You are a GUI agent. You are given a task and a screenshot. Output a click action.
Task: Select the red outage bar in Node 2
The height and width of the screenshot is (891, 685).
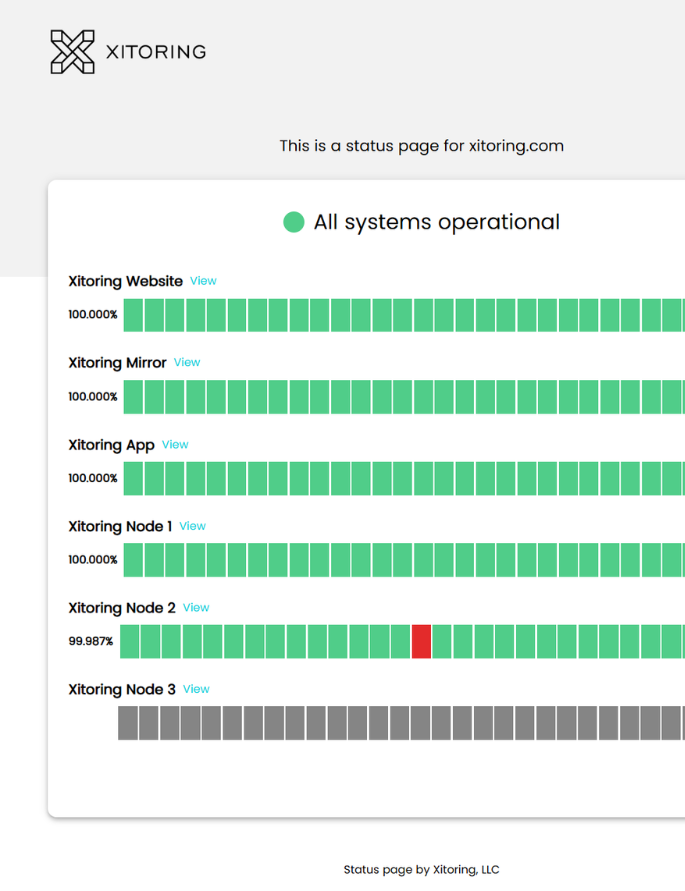[x=421, y=642]
